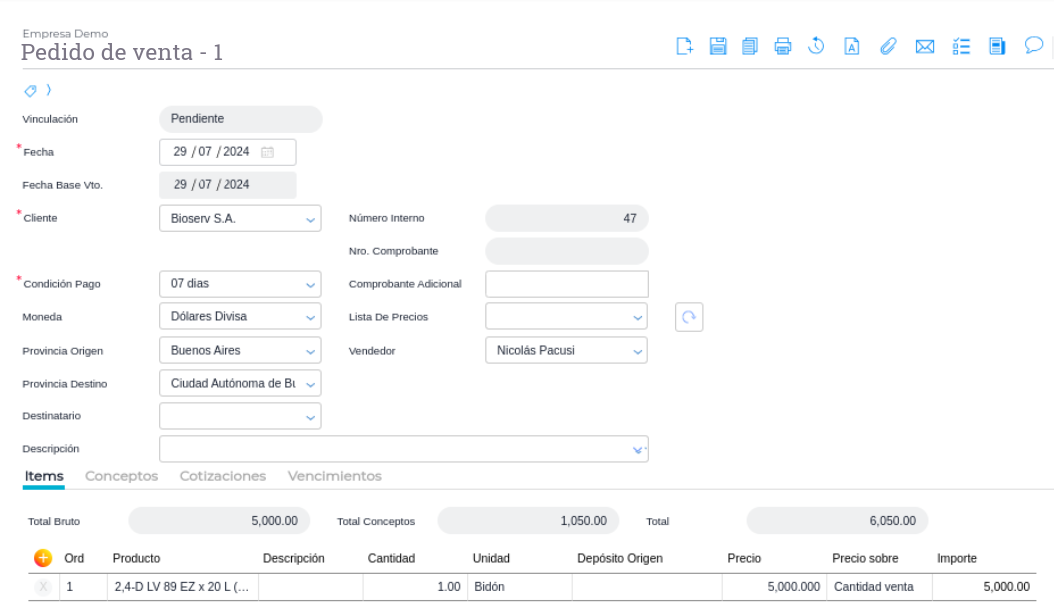Image resolution: width=1054 pixels, height=606 pixels.
Task: Switch to the Vencimientos tab
Action: point(335,476)
